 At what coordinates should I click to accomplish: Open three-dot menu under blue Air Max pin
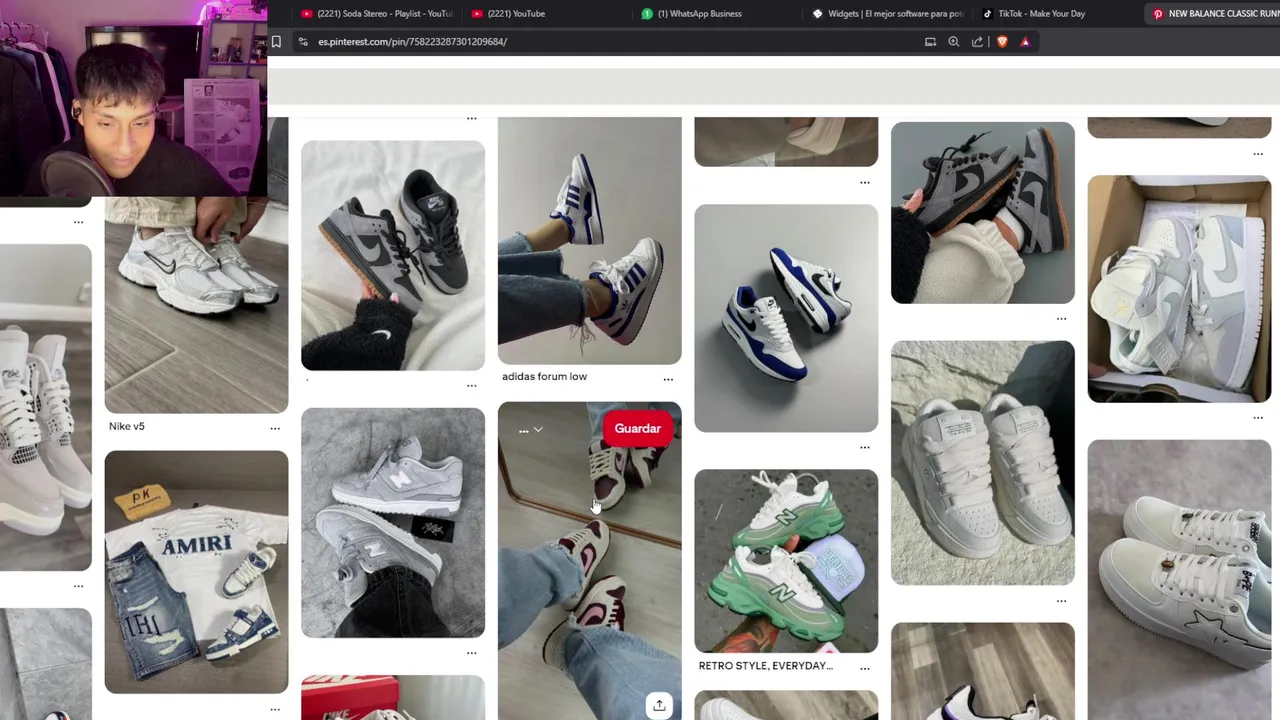tap(865, 447)
